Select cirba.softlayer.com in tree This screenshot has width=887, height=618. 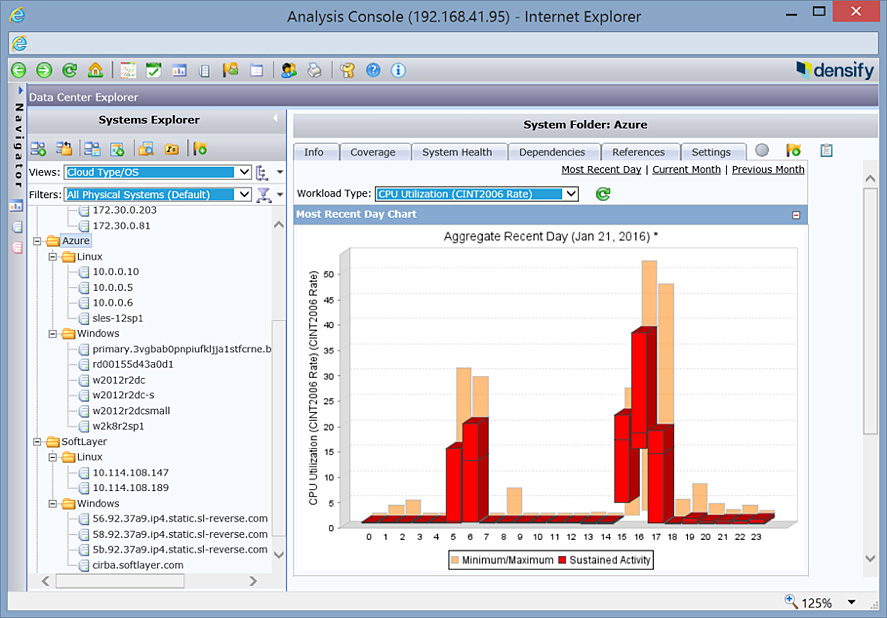click(x=137, y=565)
